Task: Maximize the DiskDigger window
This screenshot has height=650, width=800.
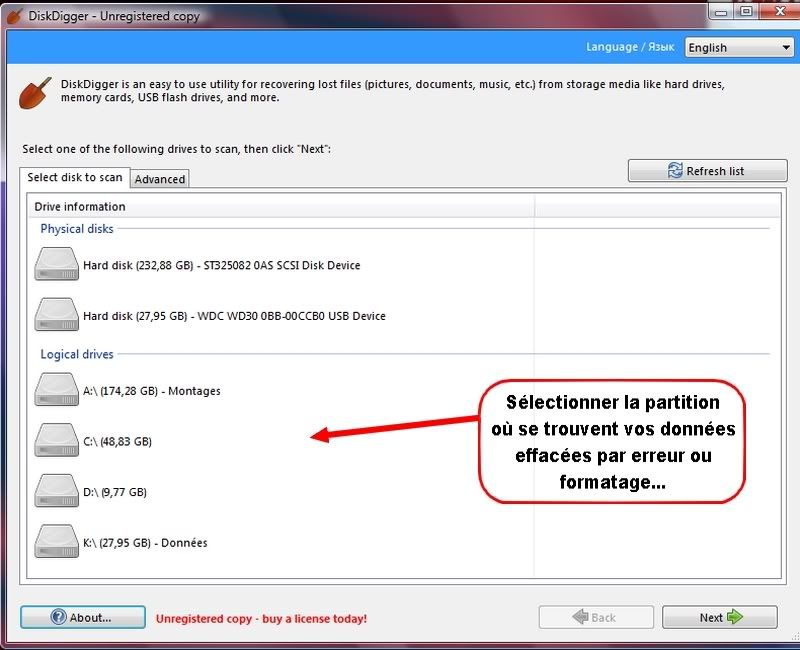Action: click(746, 11)
